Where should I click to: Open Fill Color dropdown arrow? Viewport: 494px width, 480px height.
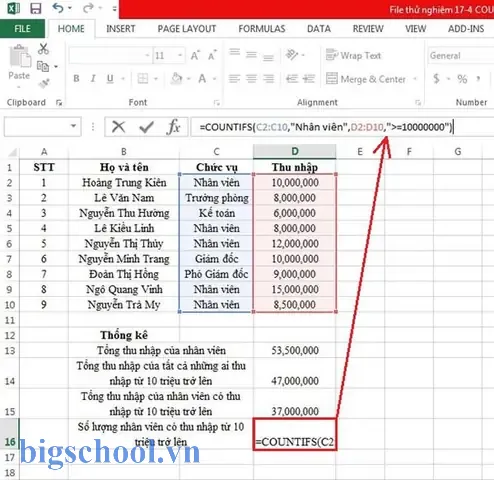(x=189, y=79)
